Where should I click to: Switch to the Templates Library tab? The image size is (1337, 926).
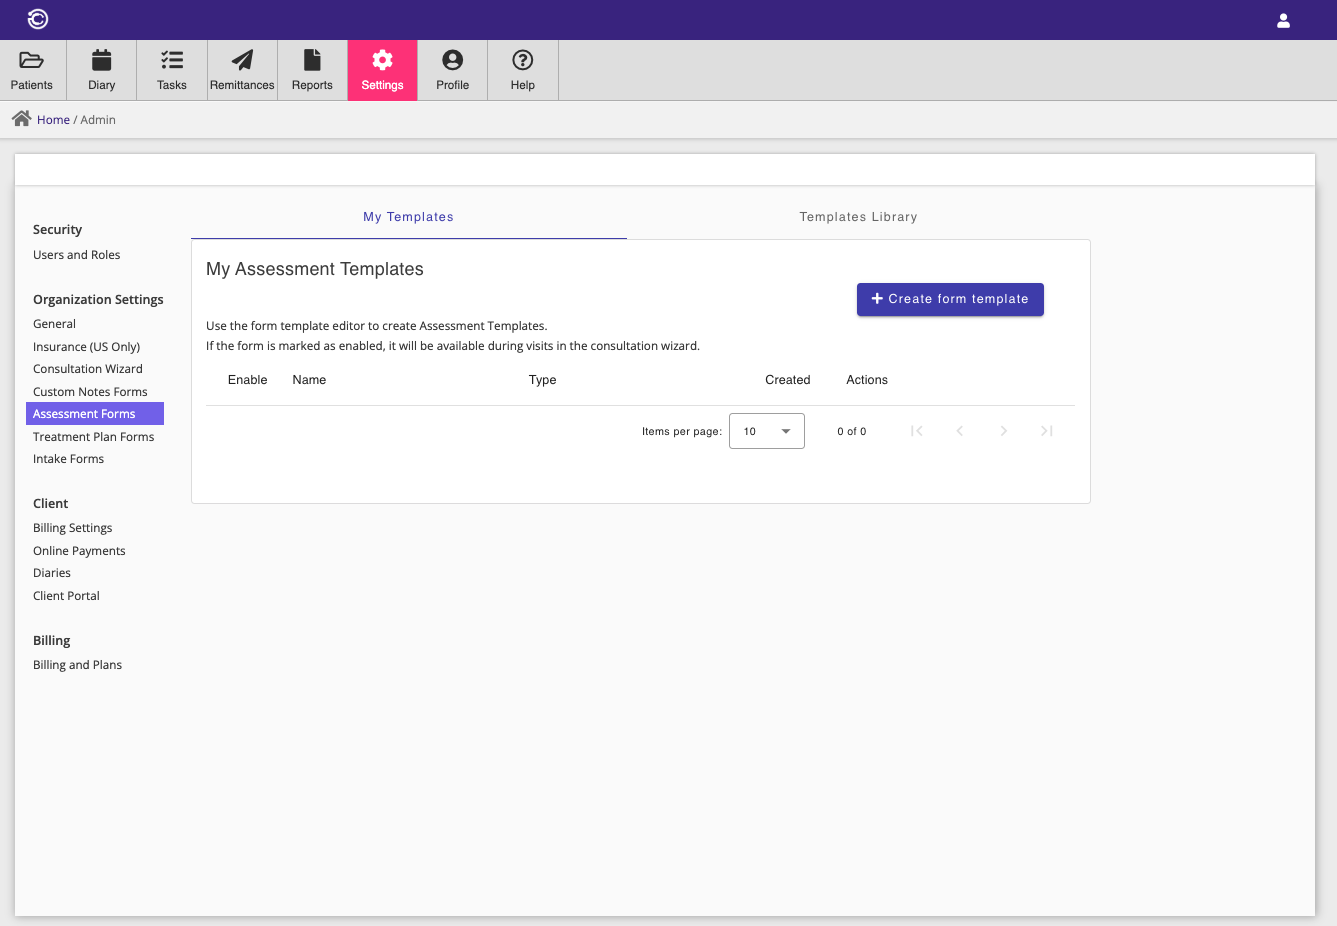coord(858,217)
